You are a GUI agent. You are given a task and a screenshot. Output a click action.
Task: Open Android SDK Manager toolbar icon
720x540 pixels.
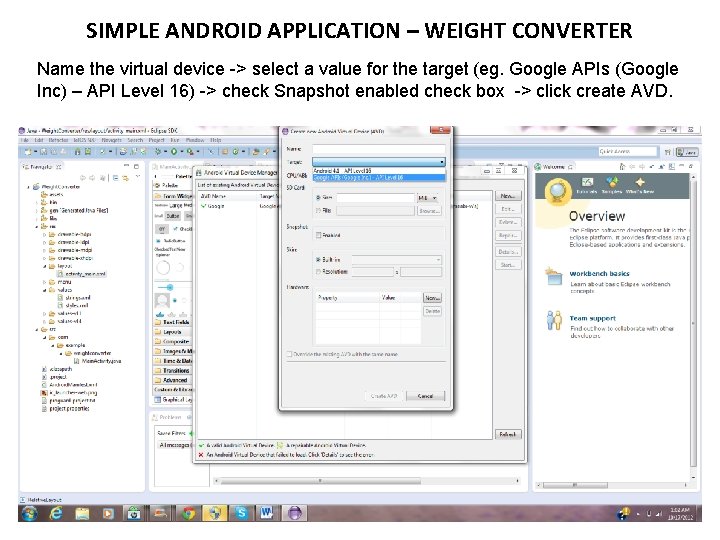click(x=78, y=152)
